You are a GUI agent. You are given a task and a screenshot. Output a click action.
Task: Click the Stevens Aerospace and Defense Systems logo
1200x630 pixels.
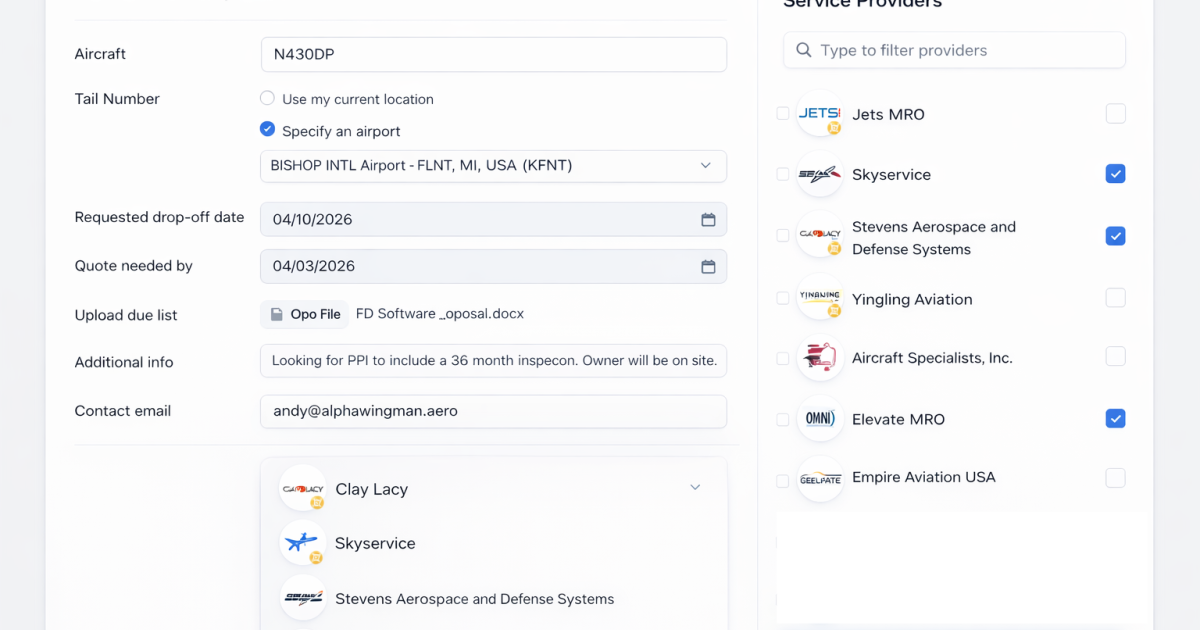point(820,236)
